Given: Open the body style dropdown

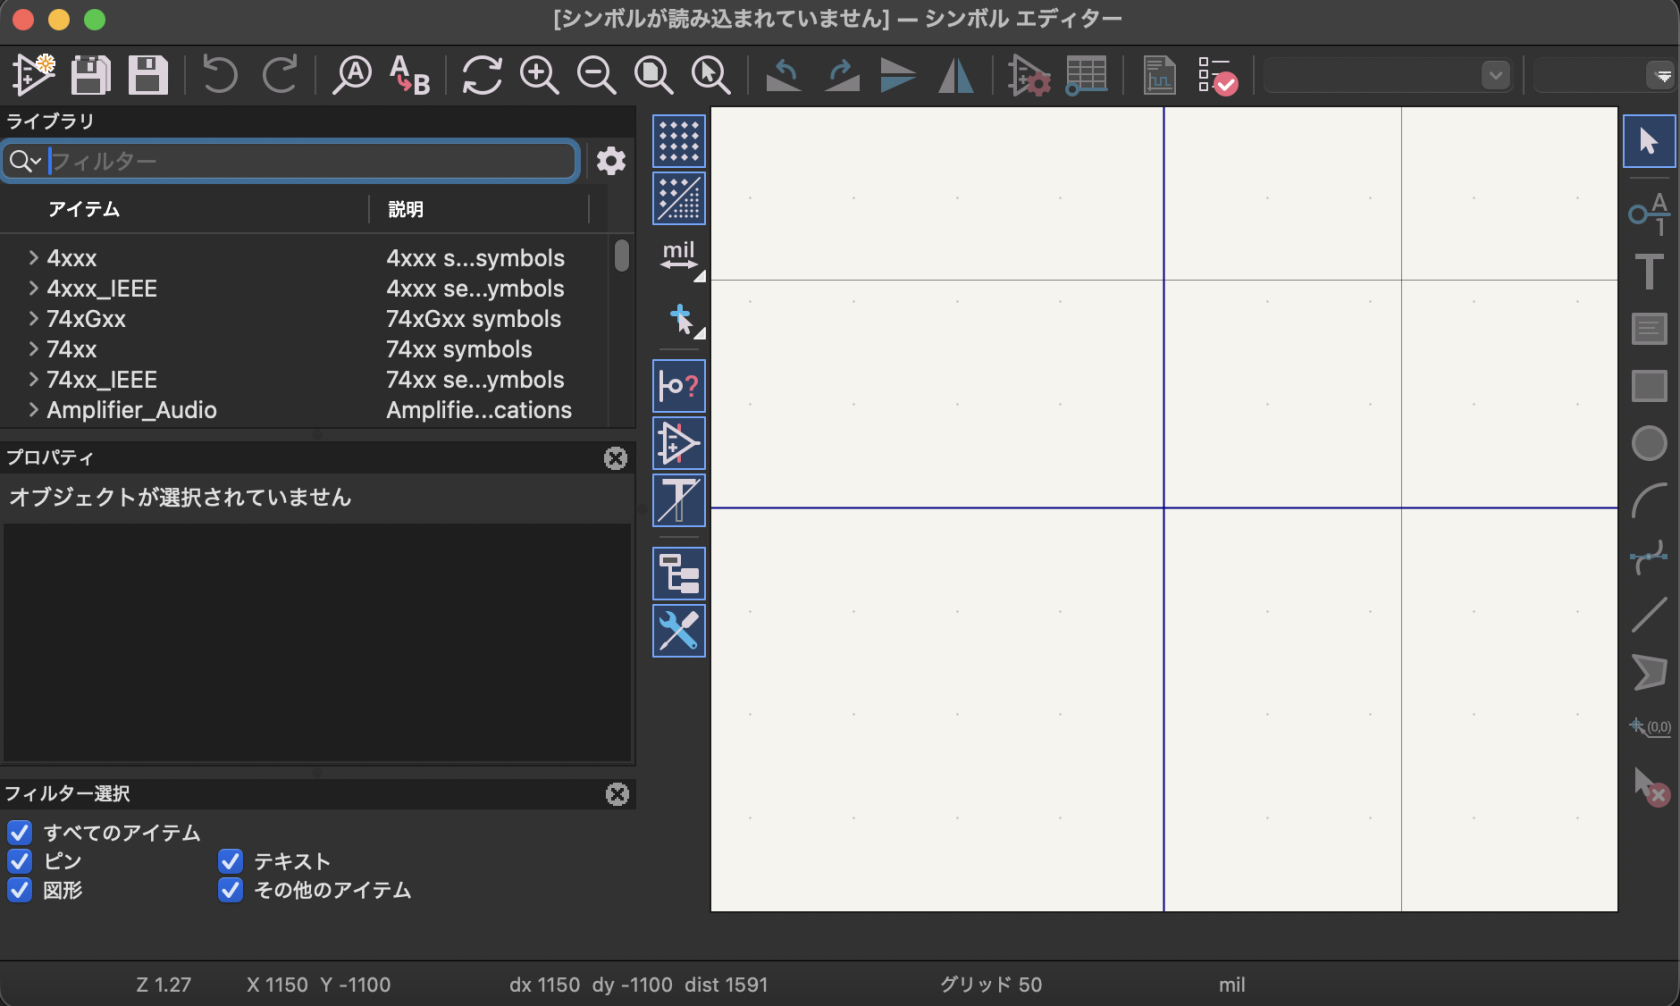Looking at the screenshot, I should coord(1605,75).
